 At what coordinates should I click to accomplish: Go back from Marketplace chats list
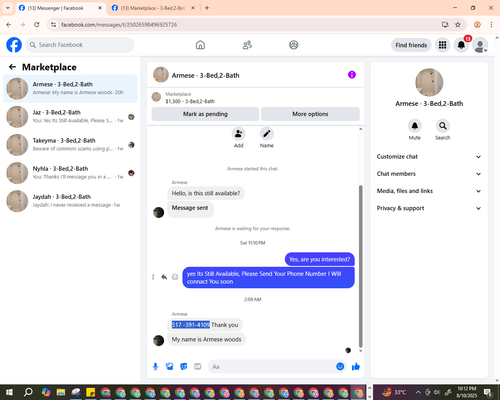12,67
